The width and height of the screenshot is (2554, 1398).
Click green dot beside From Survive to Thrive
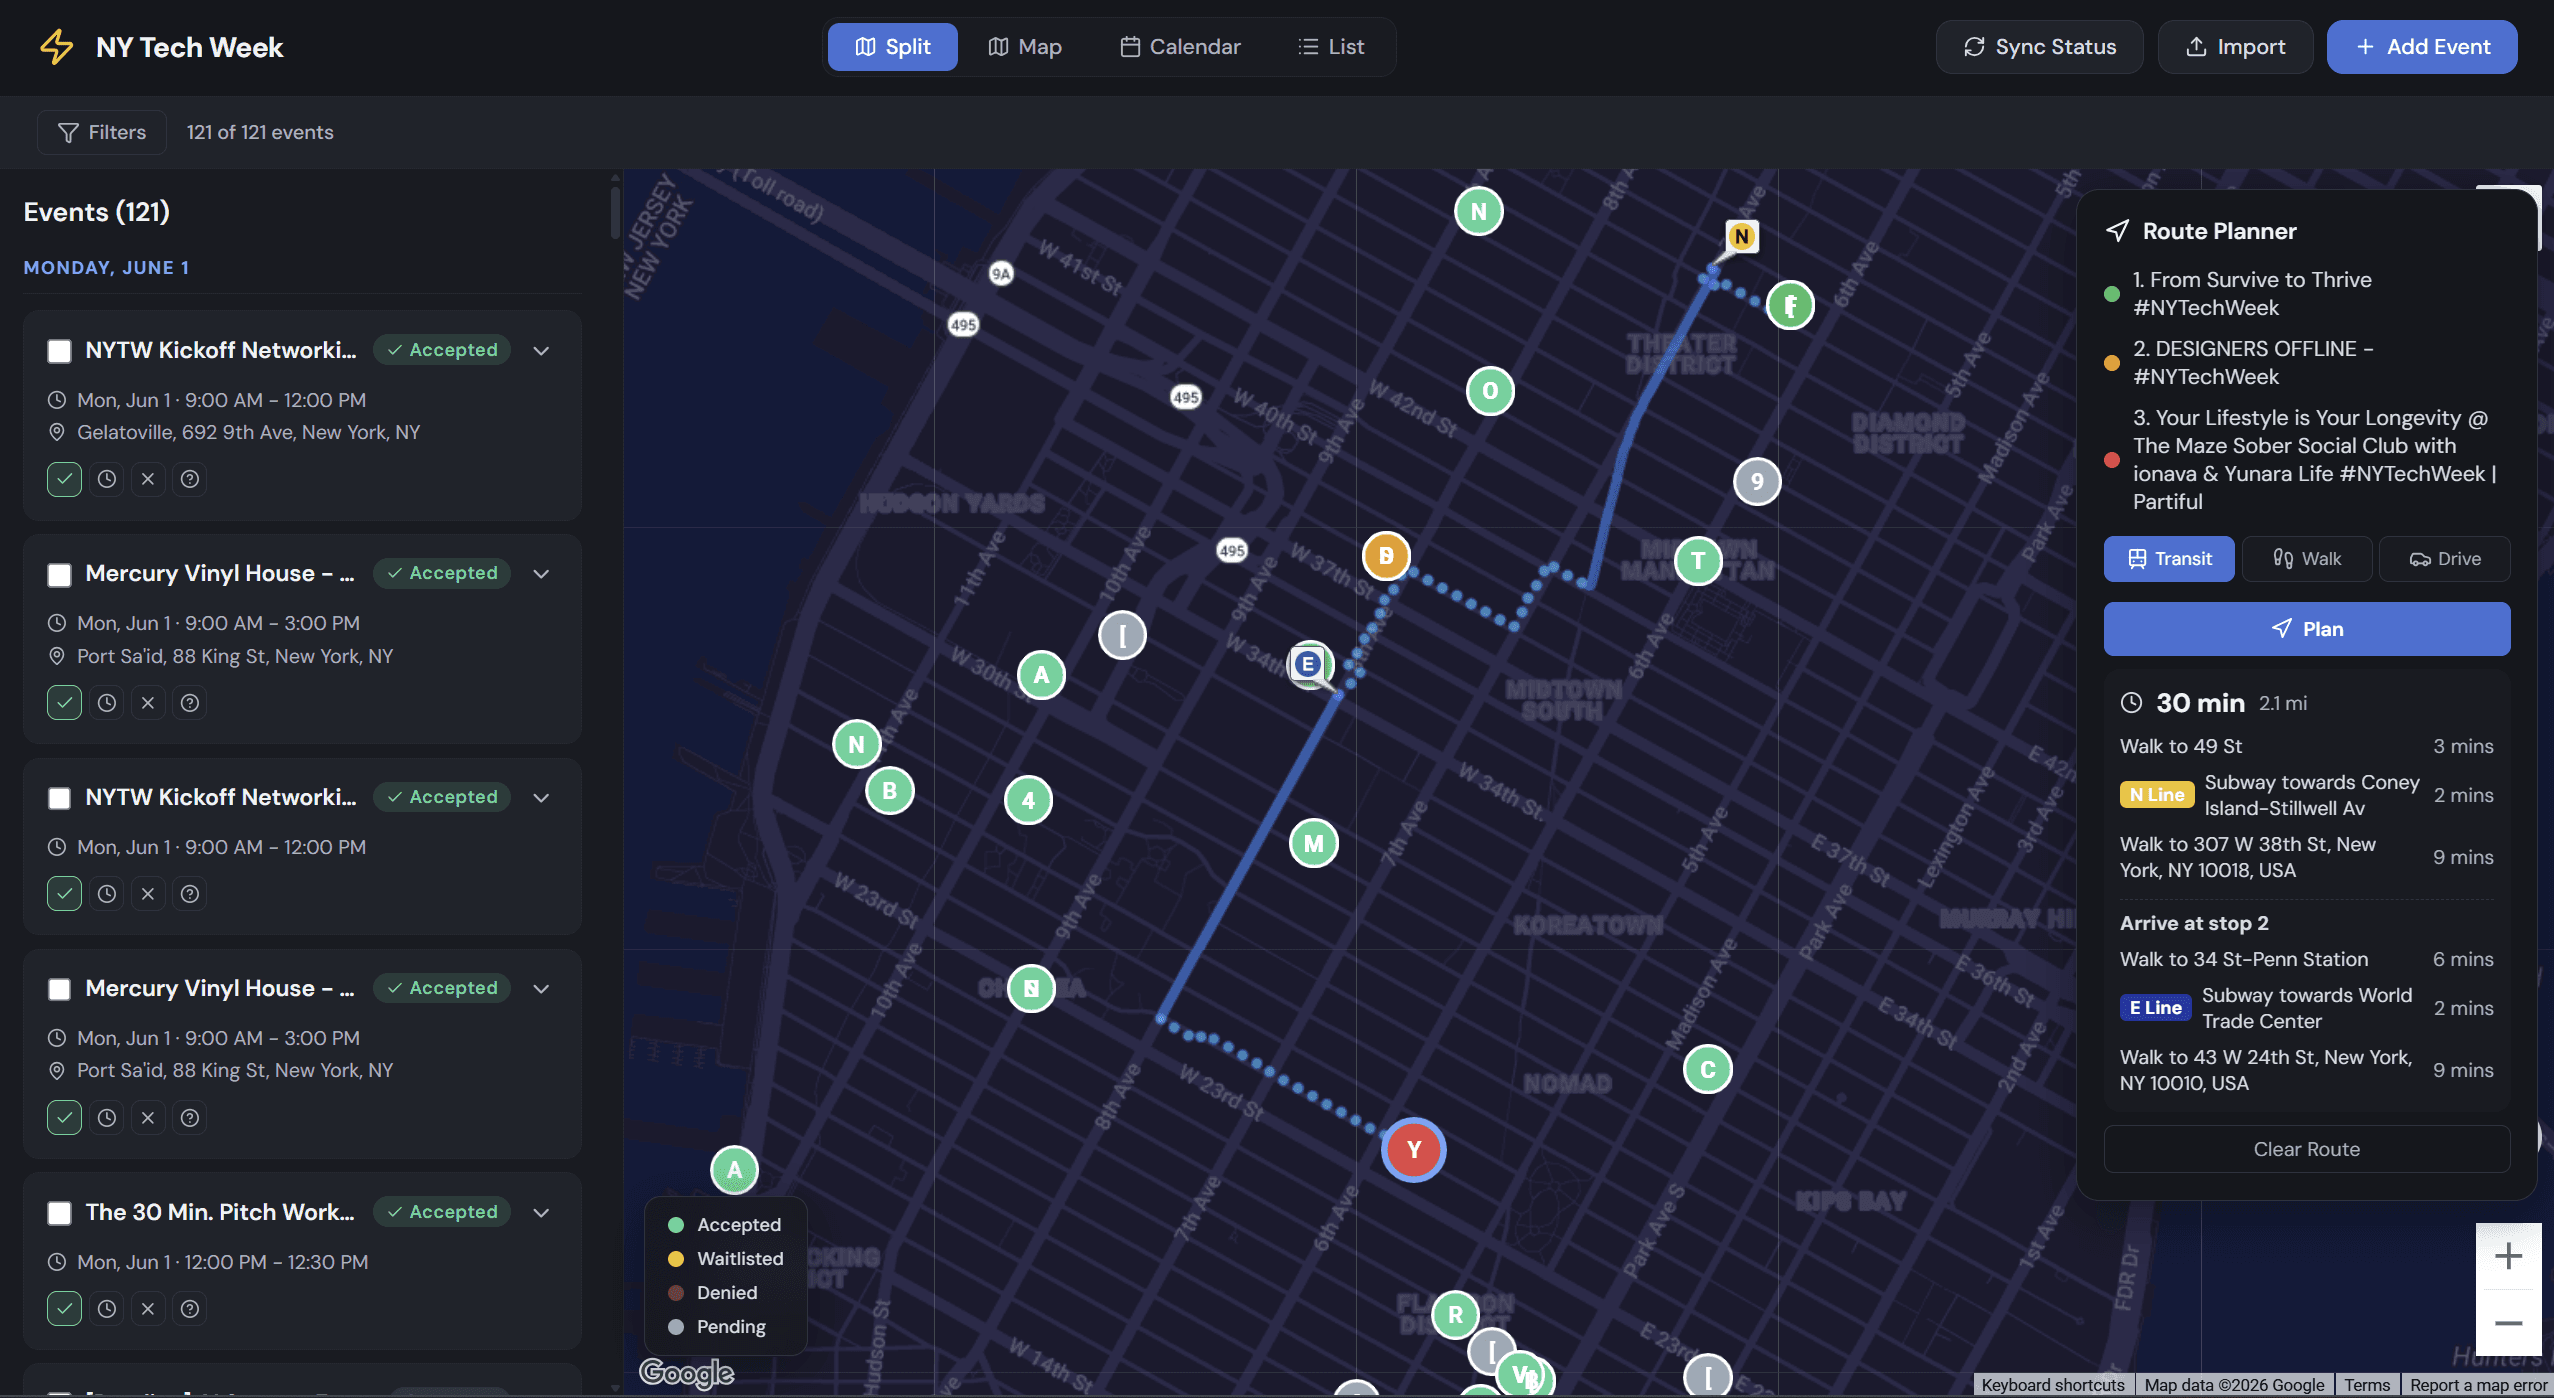2112,294
